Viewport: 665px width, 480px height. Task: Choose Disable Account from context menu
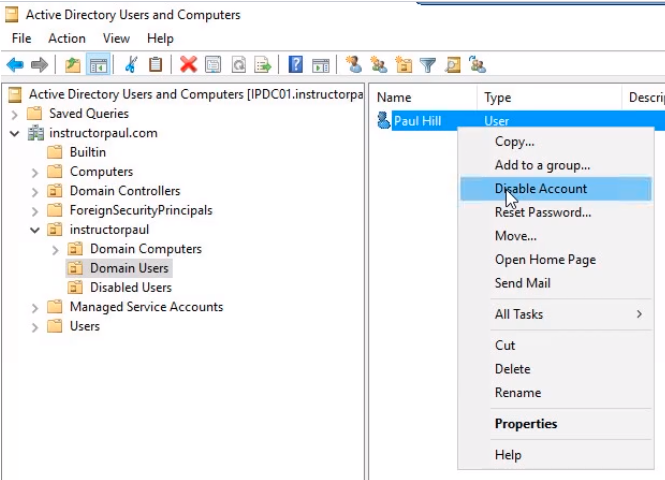pos(541,188)
